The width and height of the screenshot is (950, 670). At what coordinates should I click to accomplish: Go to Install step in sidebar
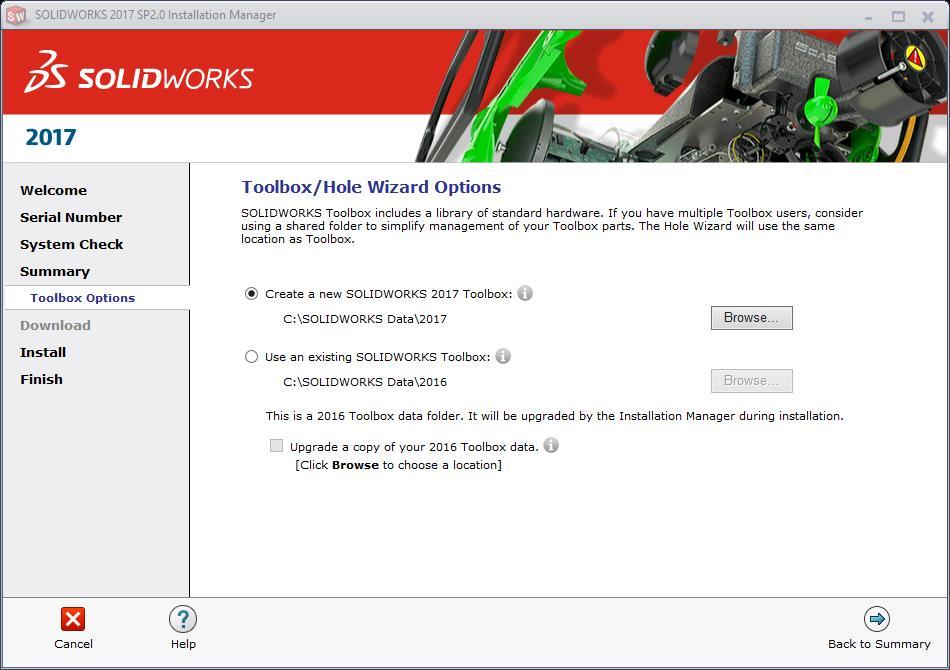coord(43,353)
